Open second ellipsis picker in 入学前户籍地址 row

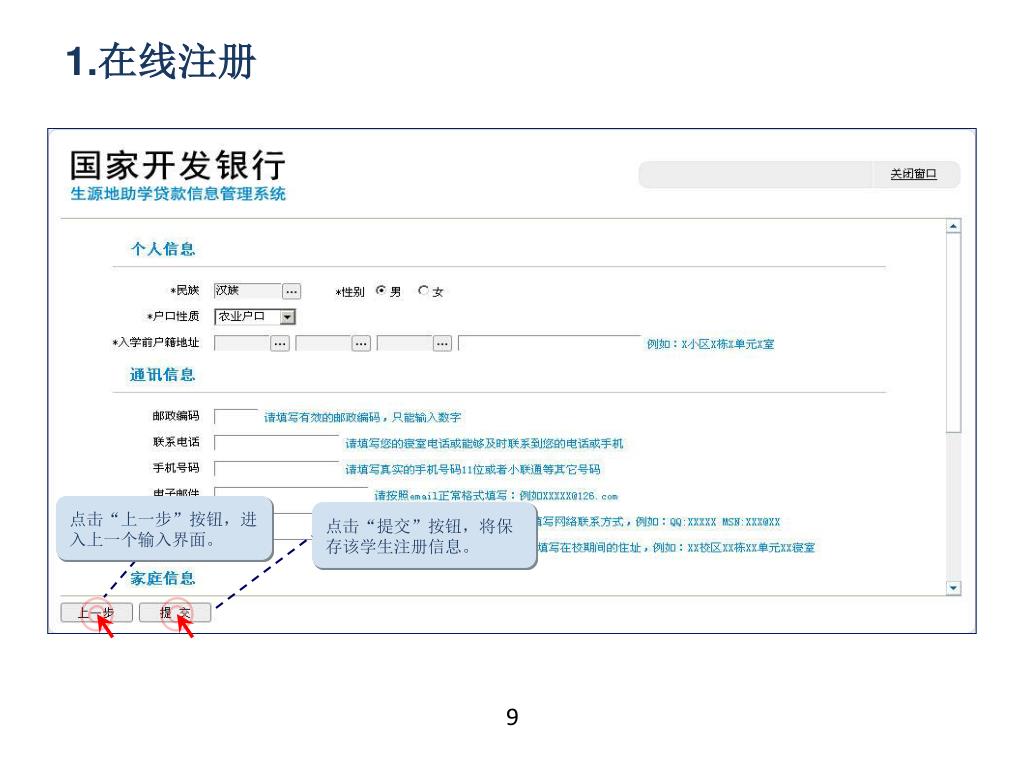tap(361, 344)
